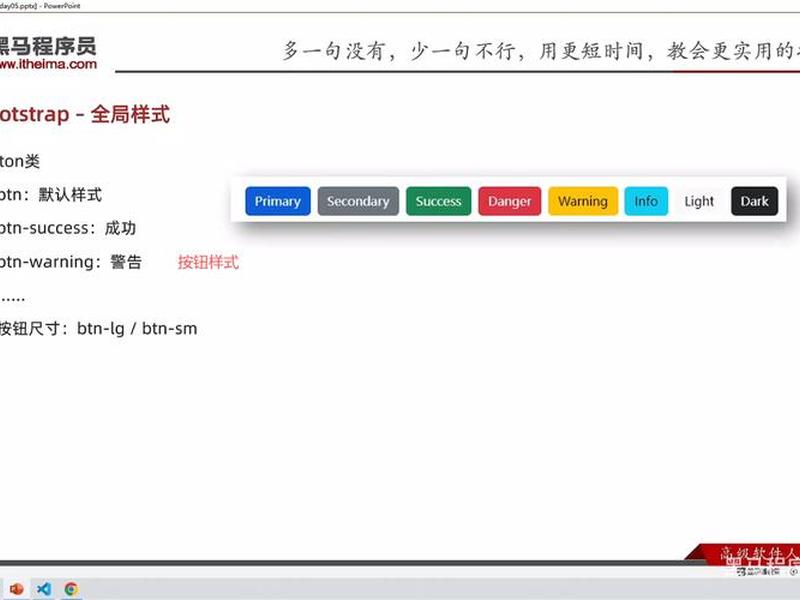Click the black Dark button

point(754,201)
